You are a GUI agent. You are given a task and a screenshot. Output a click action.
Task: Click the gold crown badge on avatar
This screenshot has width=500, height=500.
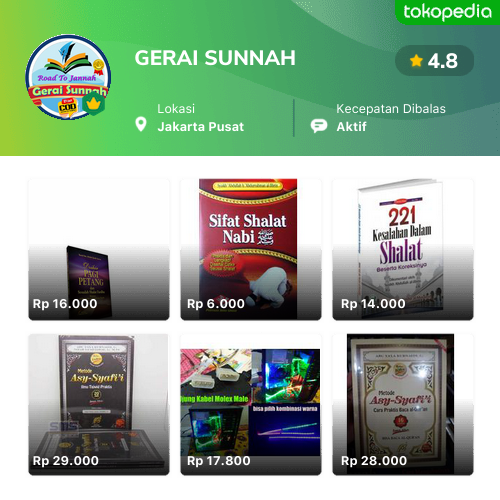(x=93, y=104)
